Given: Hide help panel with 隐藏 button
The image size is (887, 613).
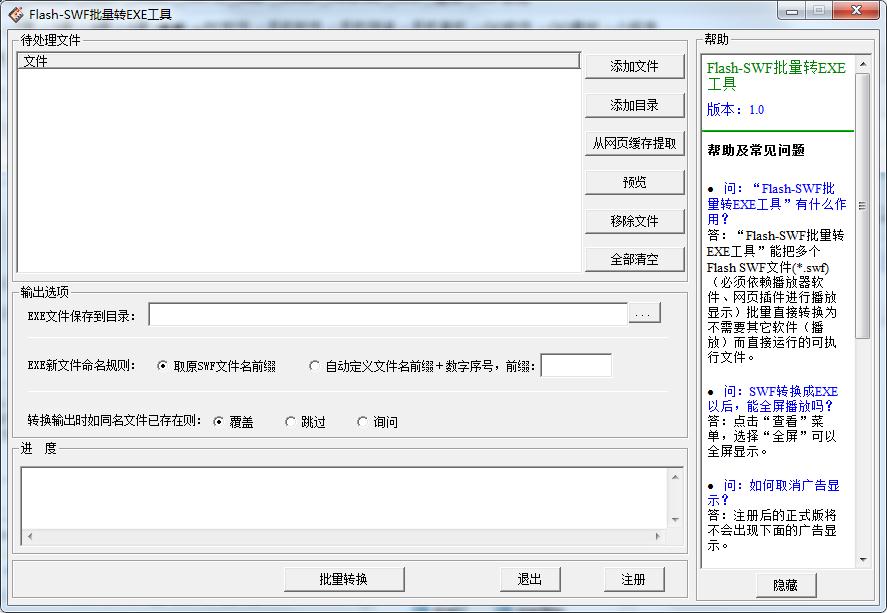Looking at the screenshot, I should [x=785, y=585].
